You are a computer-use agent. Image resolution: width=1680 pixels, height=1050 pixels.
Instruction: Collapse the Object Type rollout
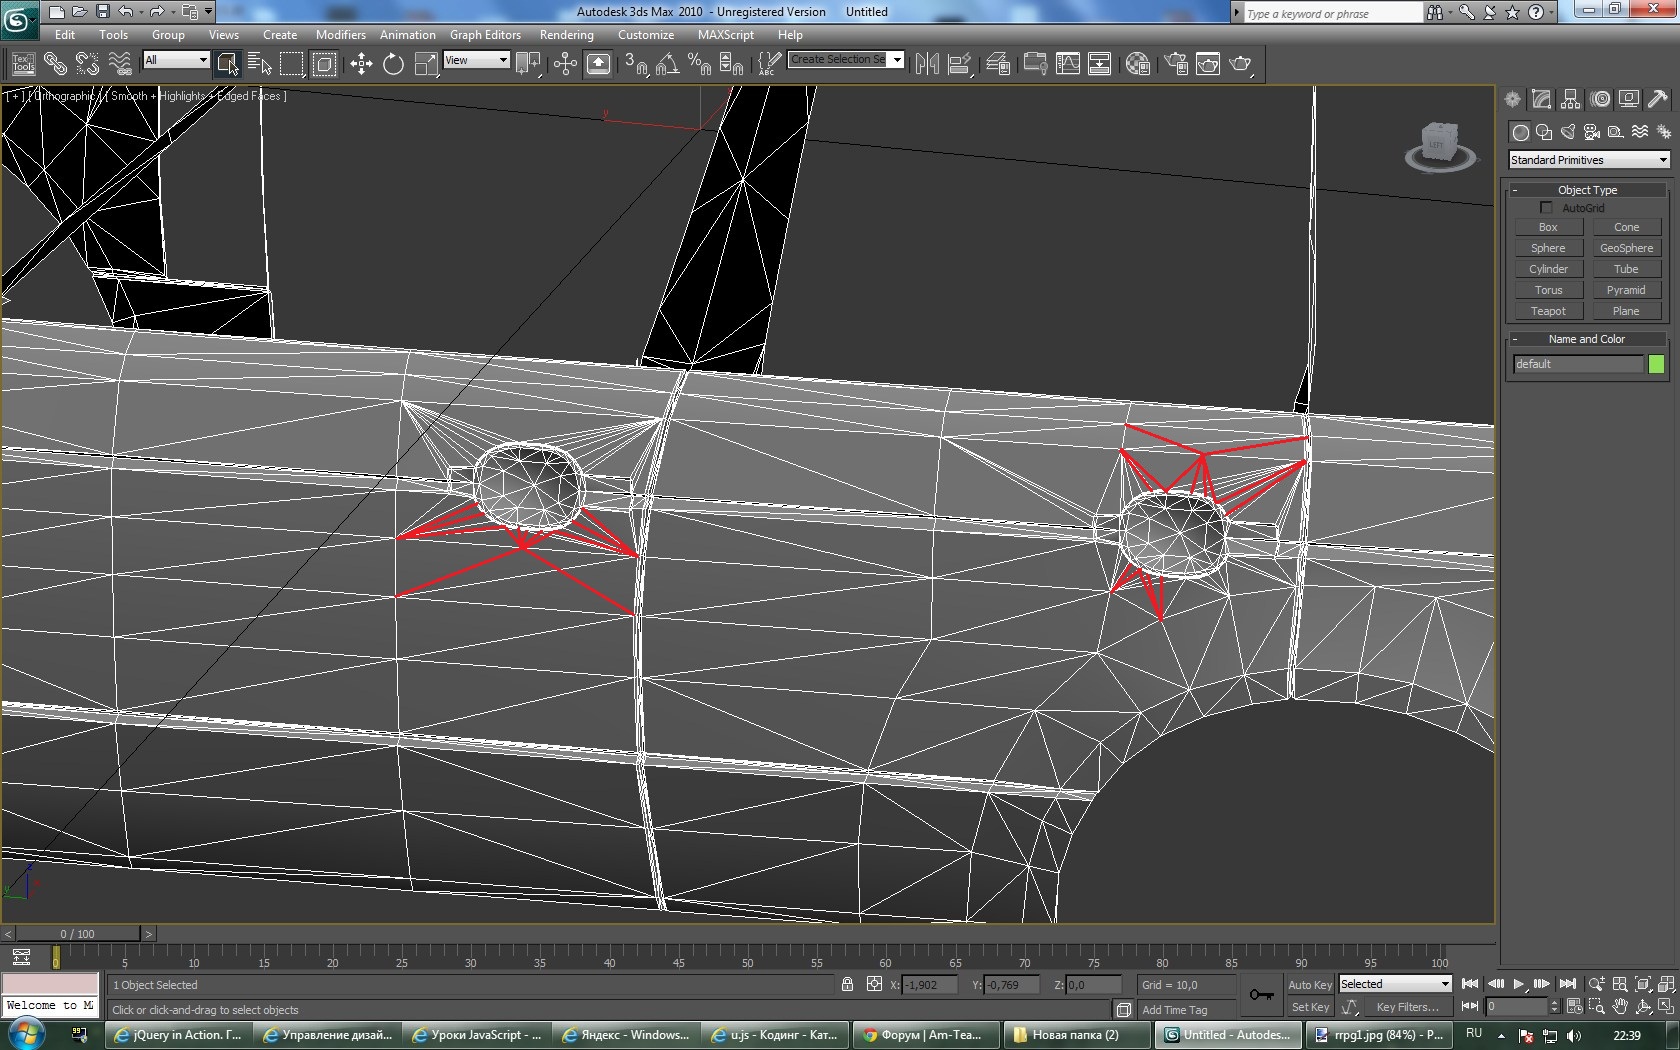tap(1587, 190)
